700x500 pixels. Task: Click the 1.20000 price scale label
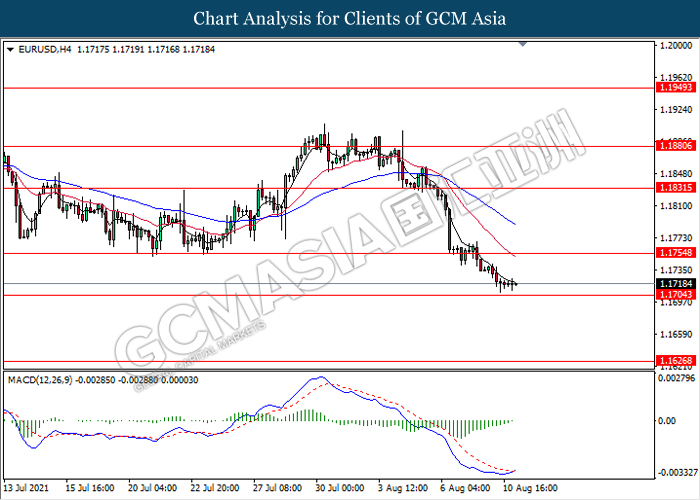click(x=677, y=46)
